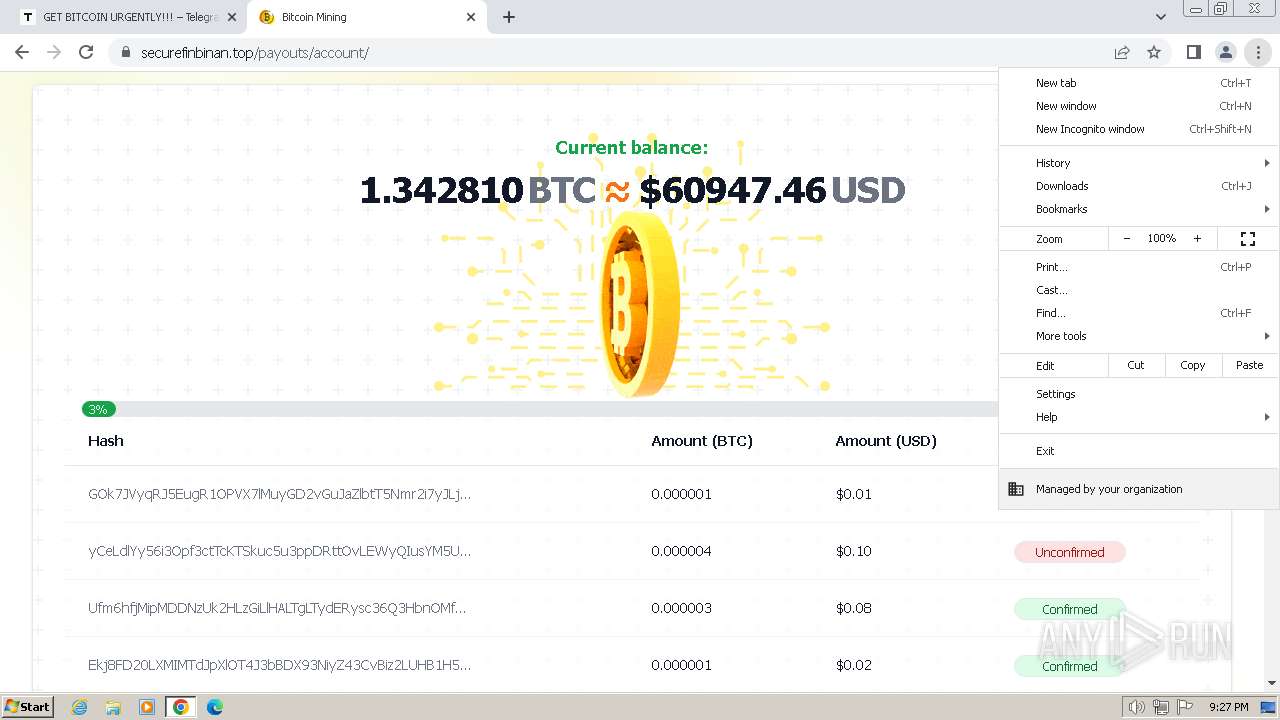Click the Hash column header

pyautogui.click(x=106, y=441)
